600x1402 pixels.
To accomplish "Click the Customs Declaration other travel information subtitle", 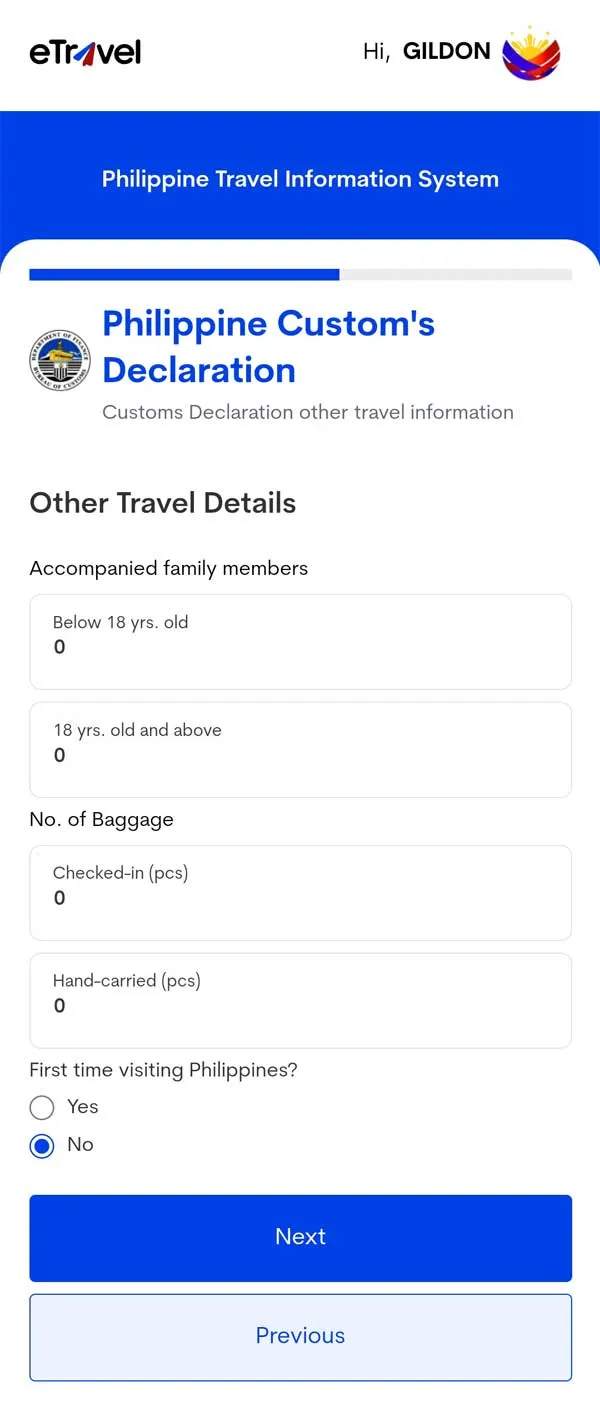I will 308,412.
